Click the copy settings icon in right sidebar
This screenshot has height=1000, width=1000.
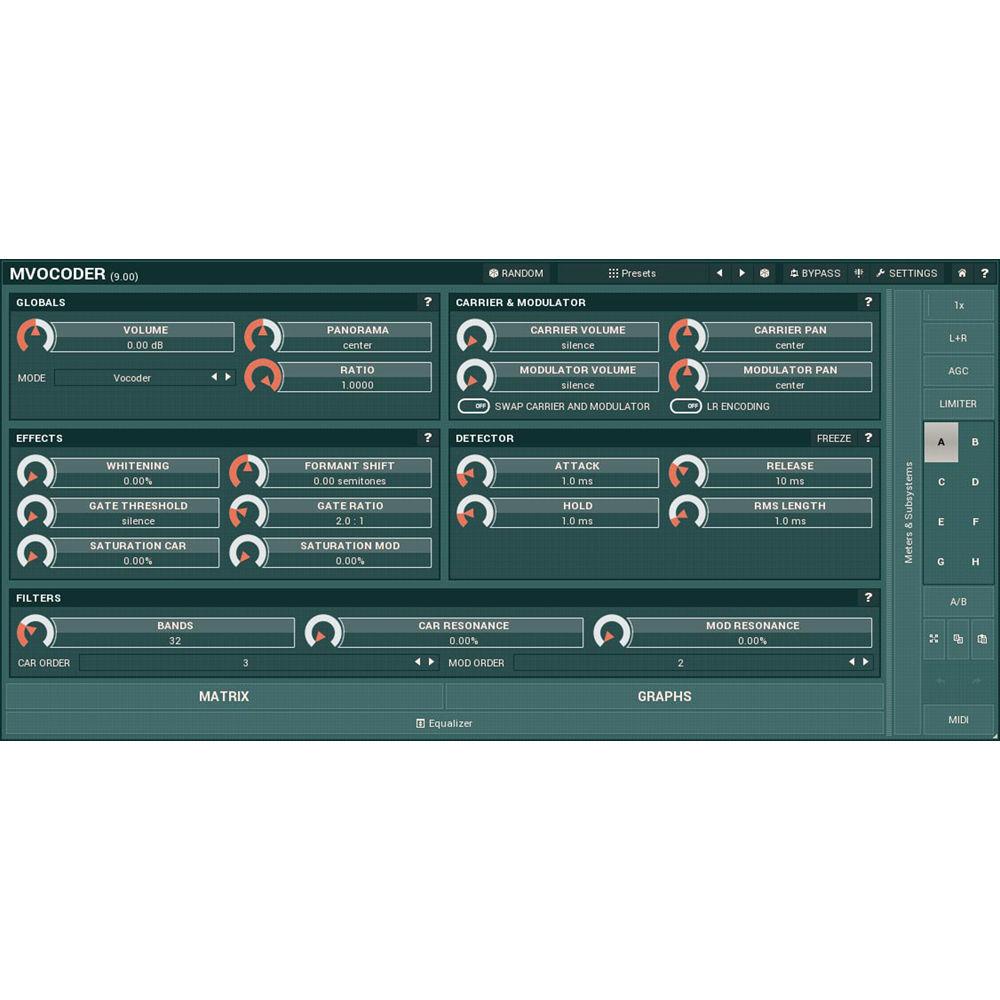[958, 638]
